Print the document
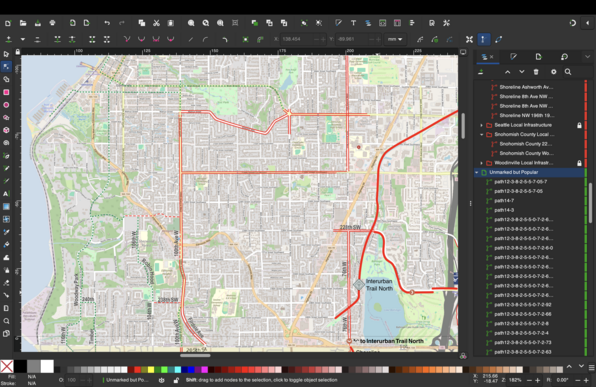Image resolution: width=596 pixels, height=387 pixels. click(x=52, y=23)
